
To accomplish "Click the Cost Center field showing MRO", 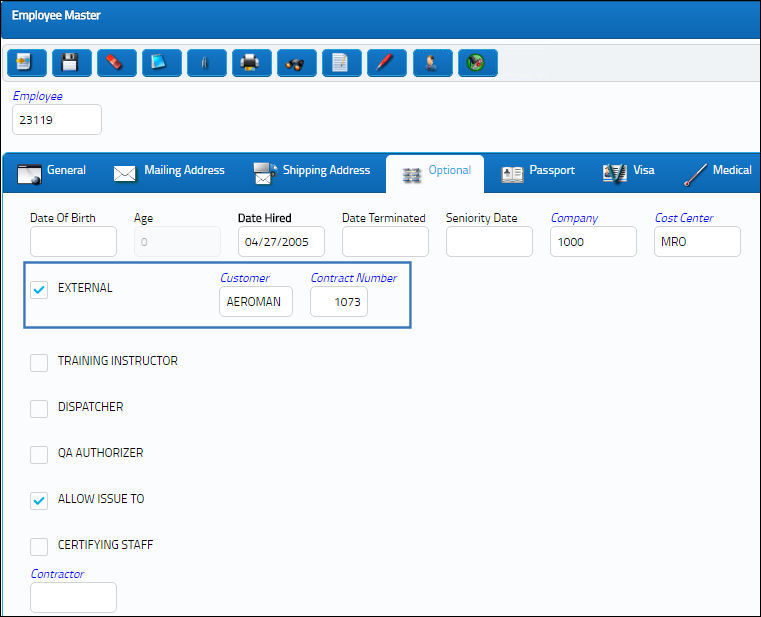I will tap(697, 241).
